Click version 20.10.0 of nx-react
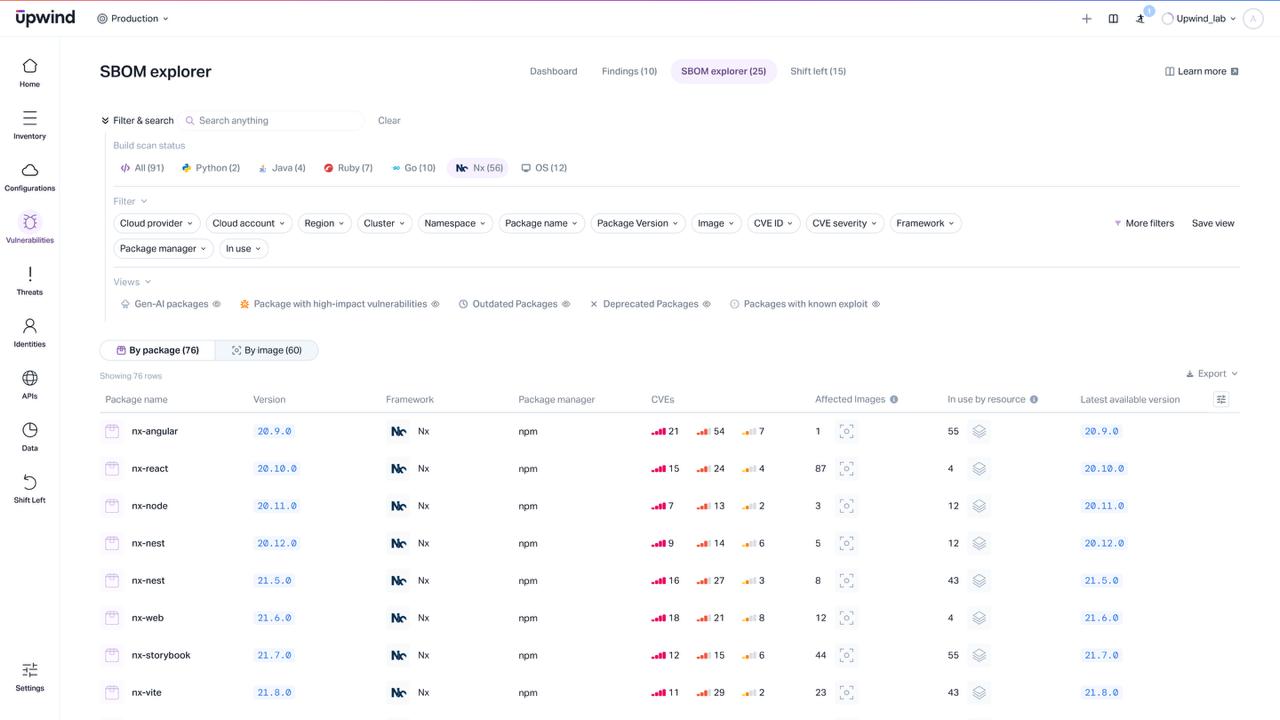The height and width of the screenshot is (720, 1280). click(x=277, y=468)
